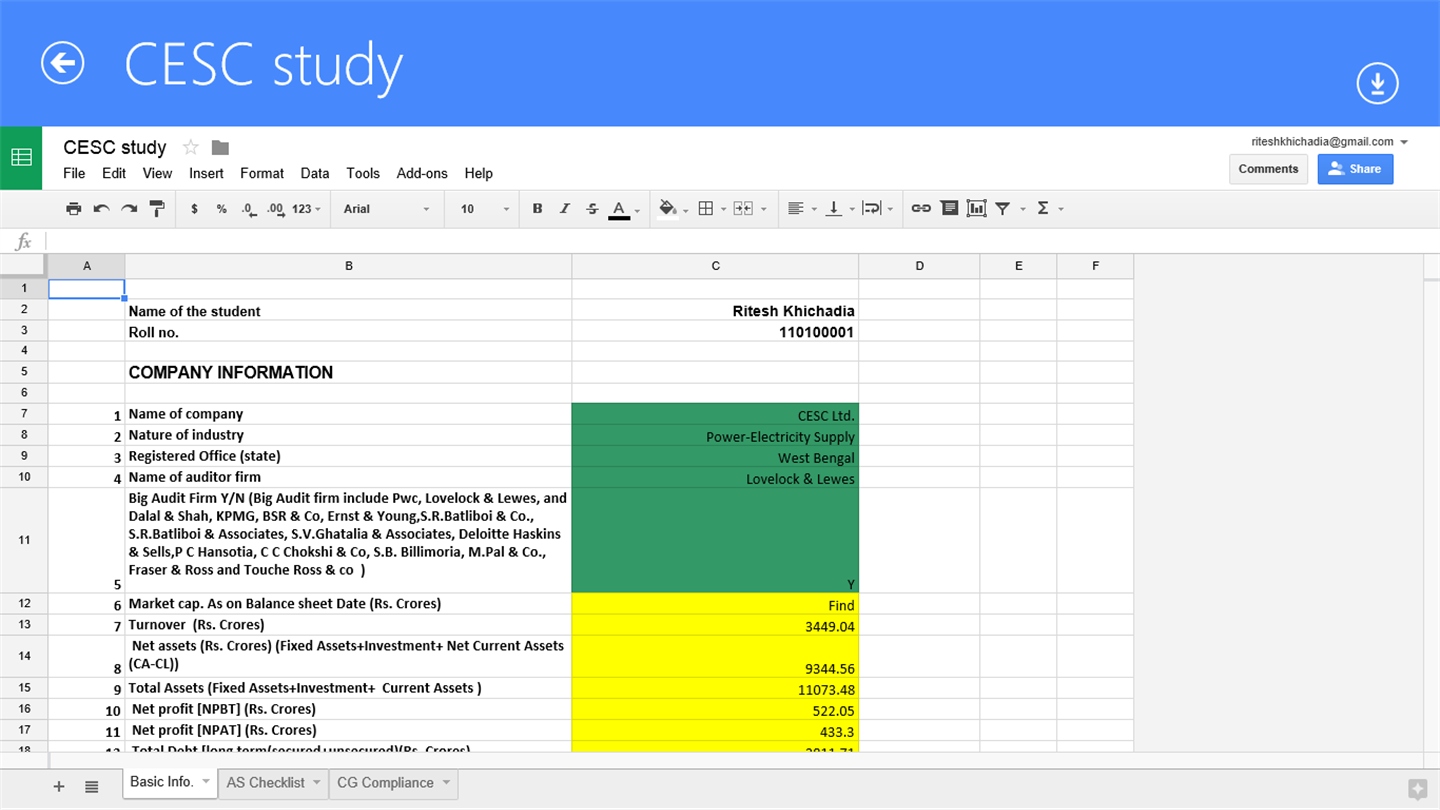Open the font size 10 dropdown
The width and height of the screenshot is (1440, 810).
pos(485,208)
